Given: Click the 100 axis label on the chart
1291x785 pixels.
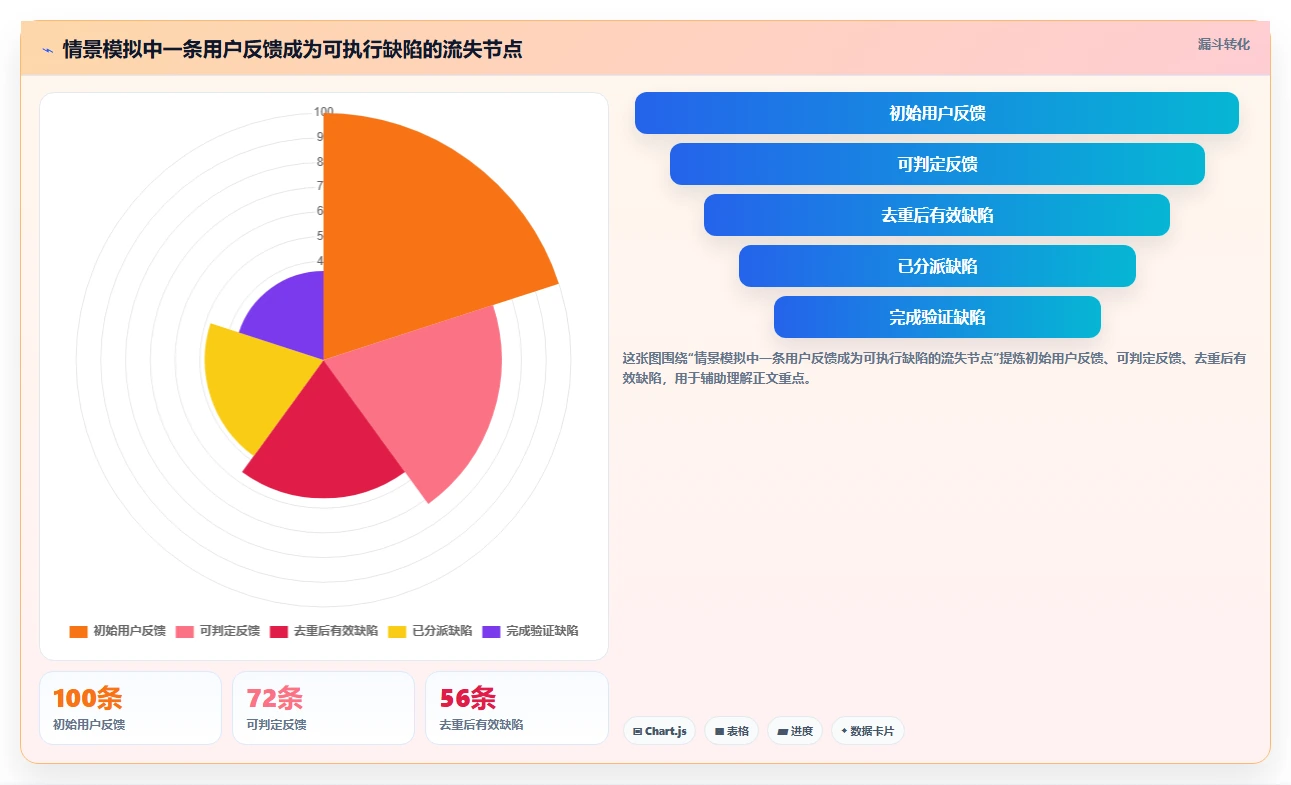Looking at the screenshot, I should click(323, 112).
